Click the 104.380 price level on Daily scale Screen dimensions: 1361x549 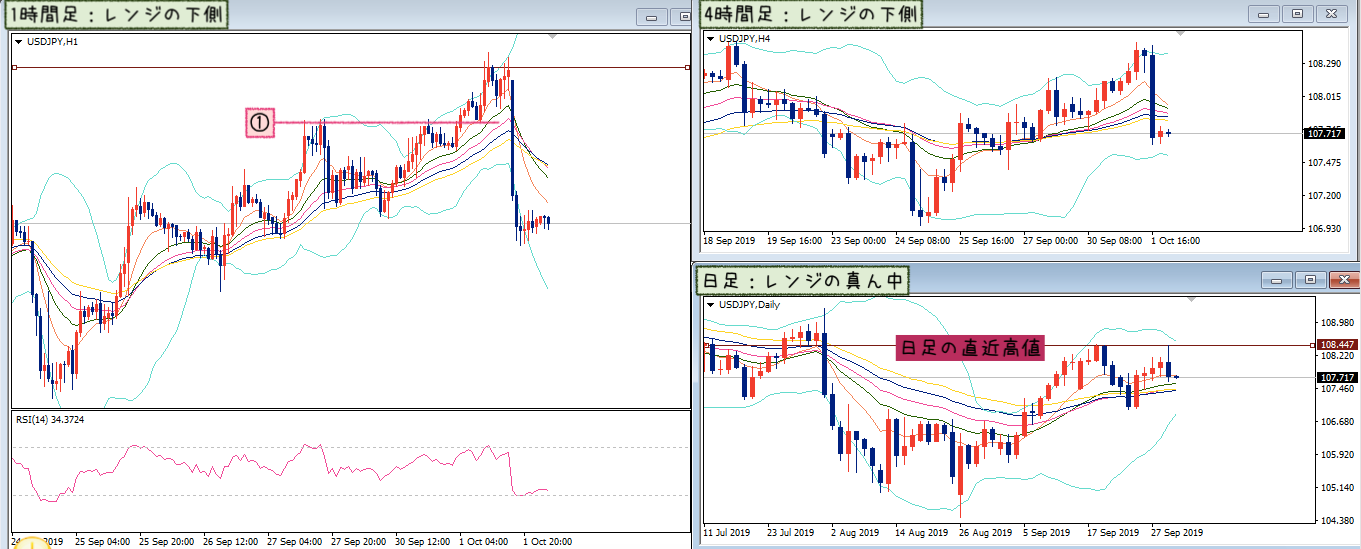[x=1337, y=521]
